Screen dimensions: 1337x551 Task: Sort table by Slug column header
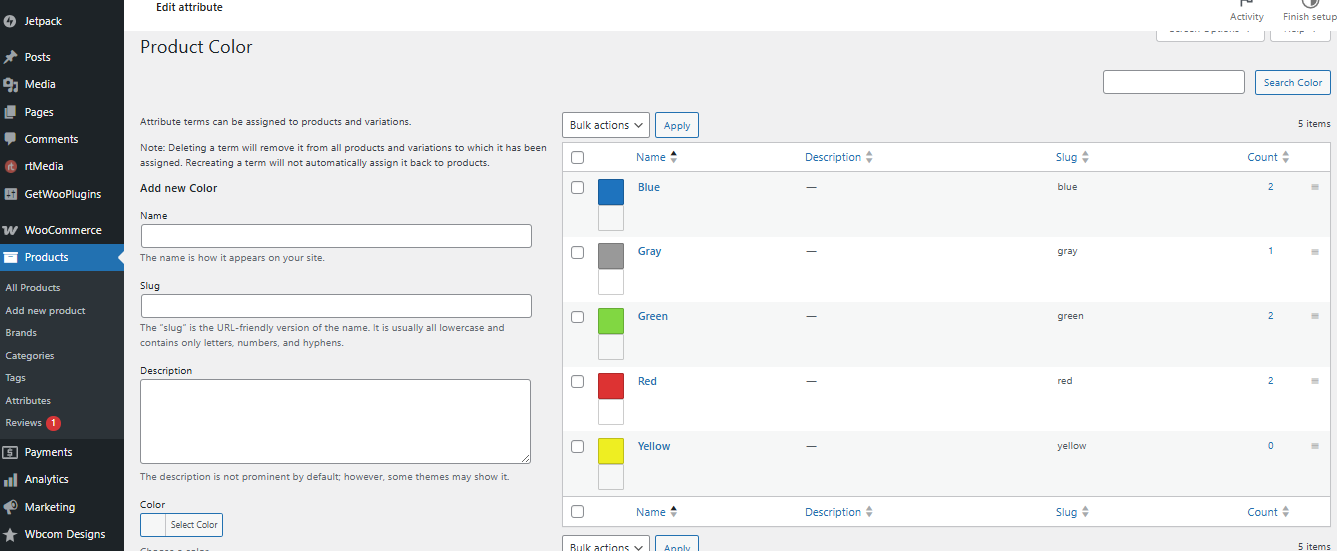coord(1066,157)
